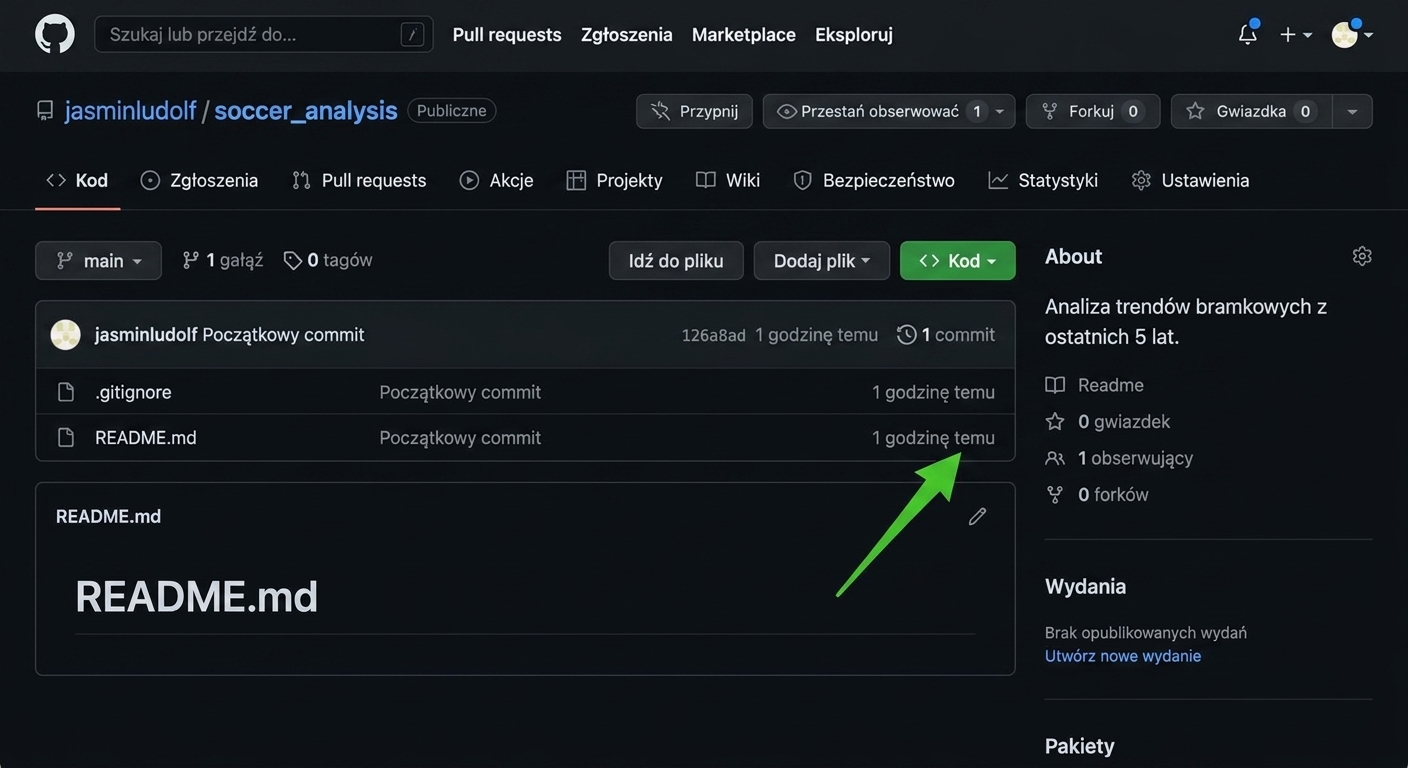Viewport: 1408px width, 768px height.
Task: Click the README.md file icon
Action: (x=66, y=438)
